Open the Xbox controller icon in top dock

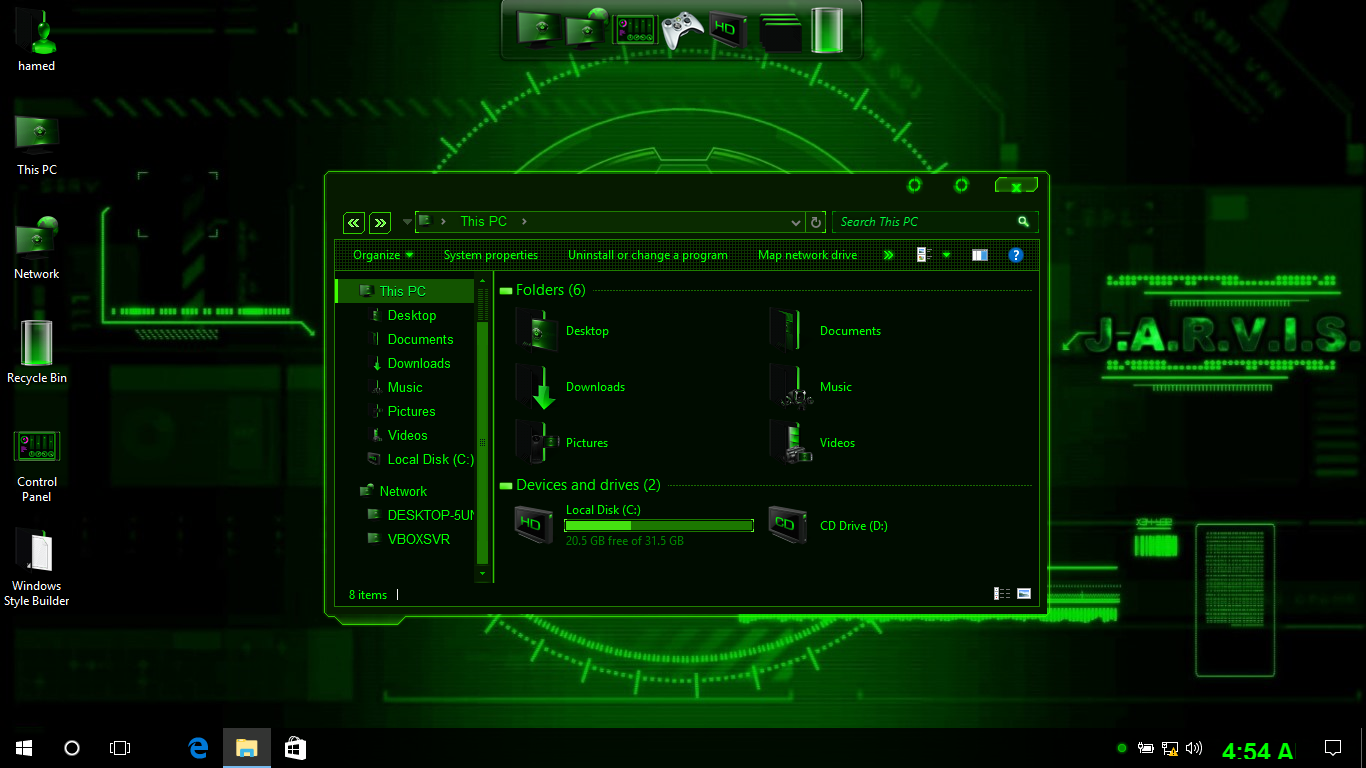click(x=683, y=29)
